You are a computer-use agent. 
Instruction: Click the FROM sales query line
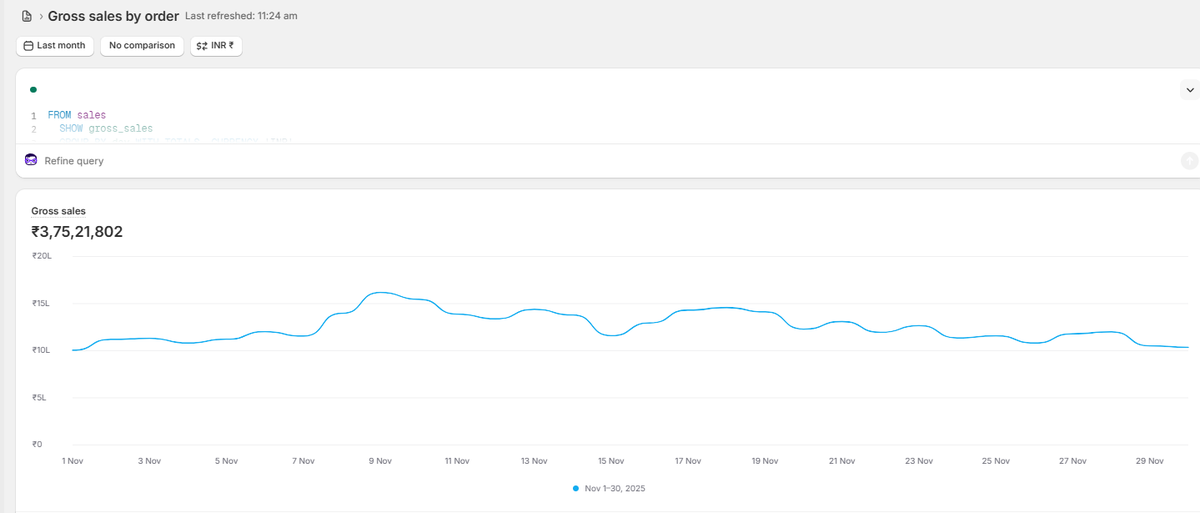76,115
